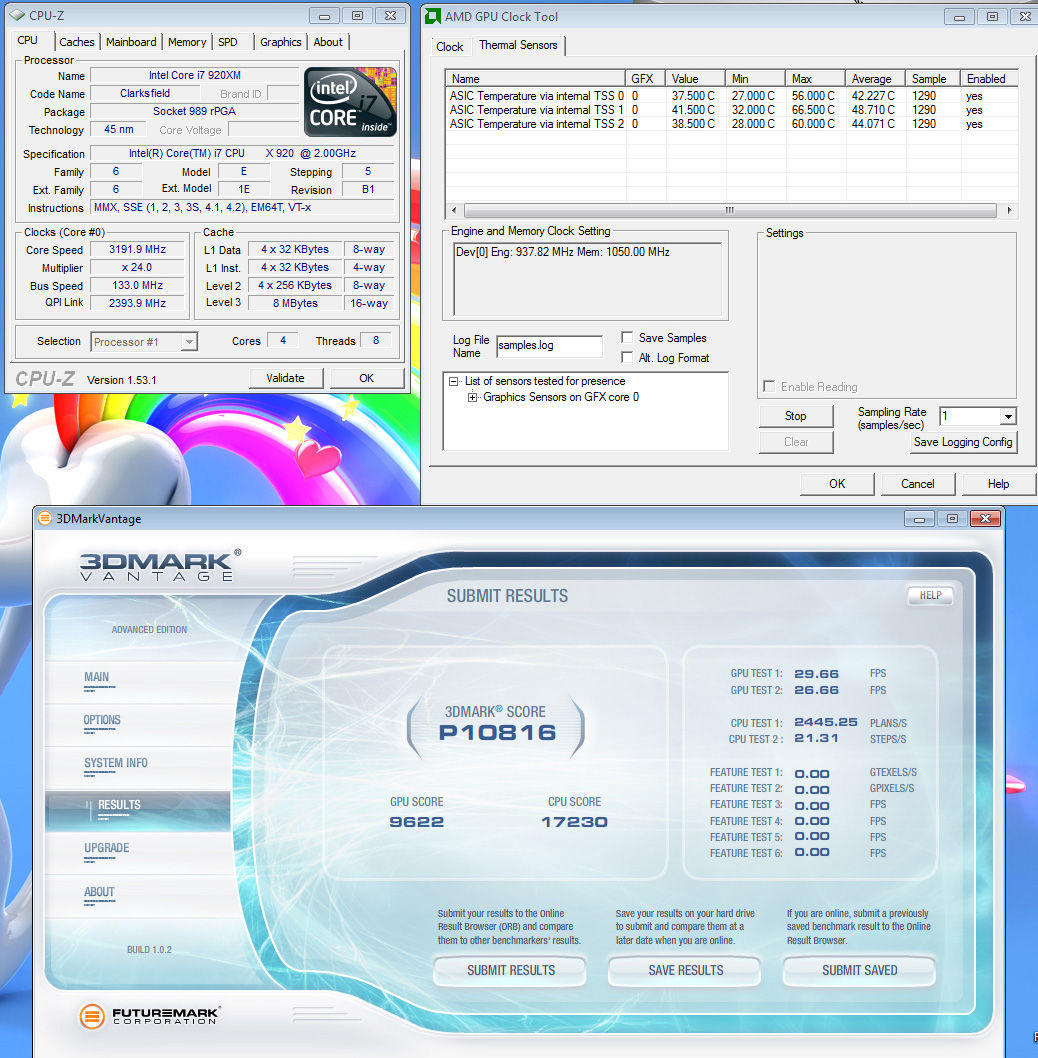This screenshot has width=1038, height=1058.
Task: Click the Enabled column header
Action: (x=989, y=79)
